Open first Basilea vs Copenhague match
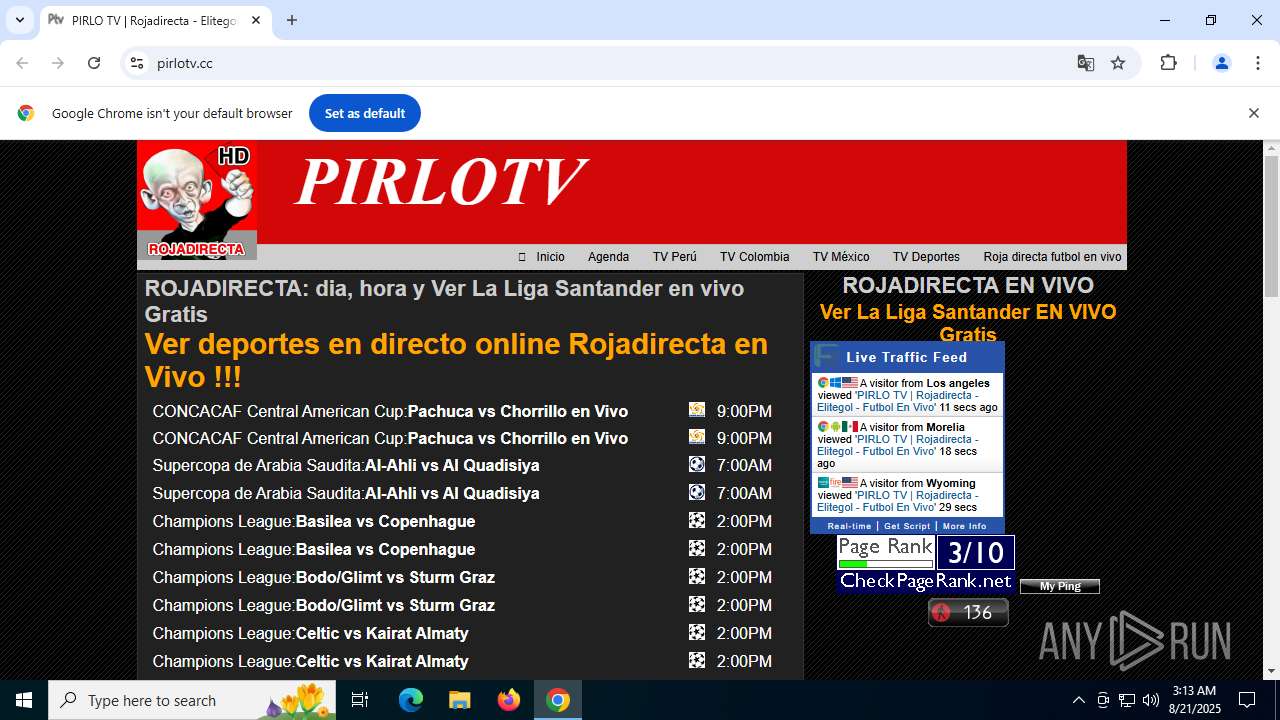This screenshot has height=720, width=1280. pyautogui.click(x=314, y=521)
